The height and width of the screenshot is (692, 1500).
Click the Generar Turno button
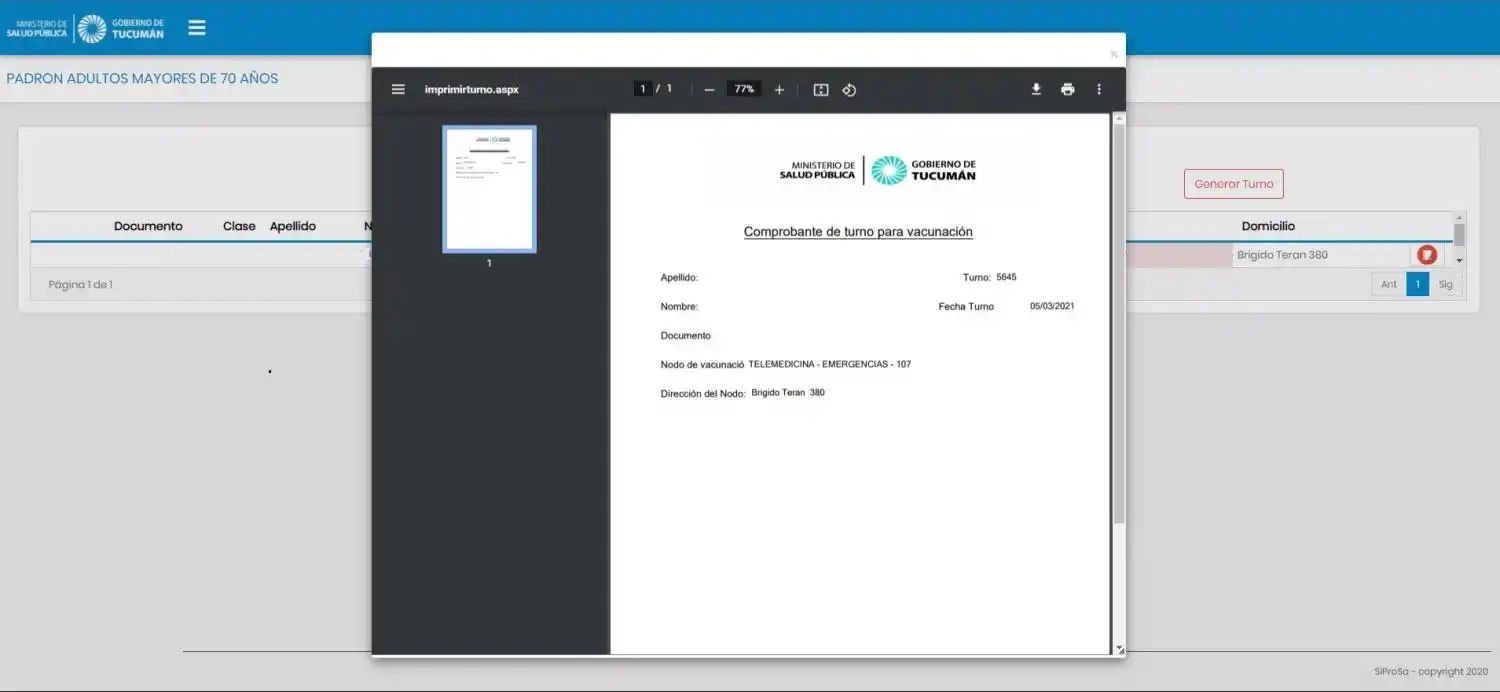pos(1233,184)
